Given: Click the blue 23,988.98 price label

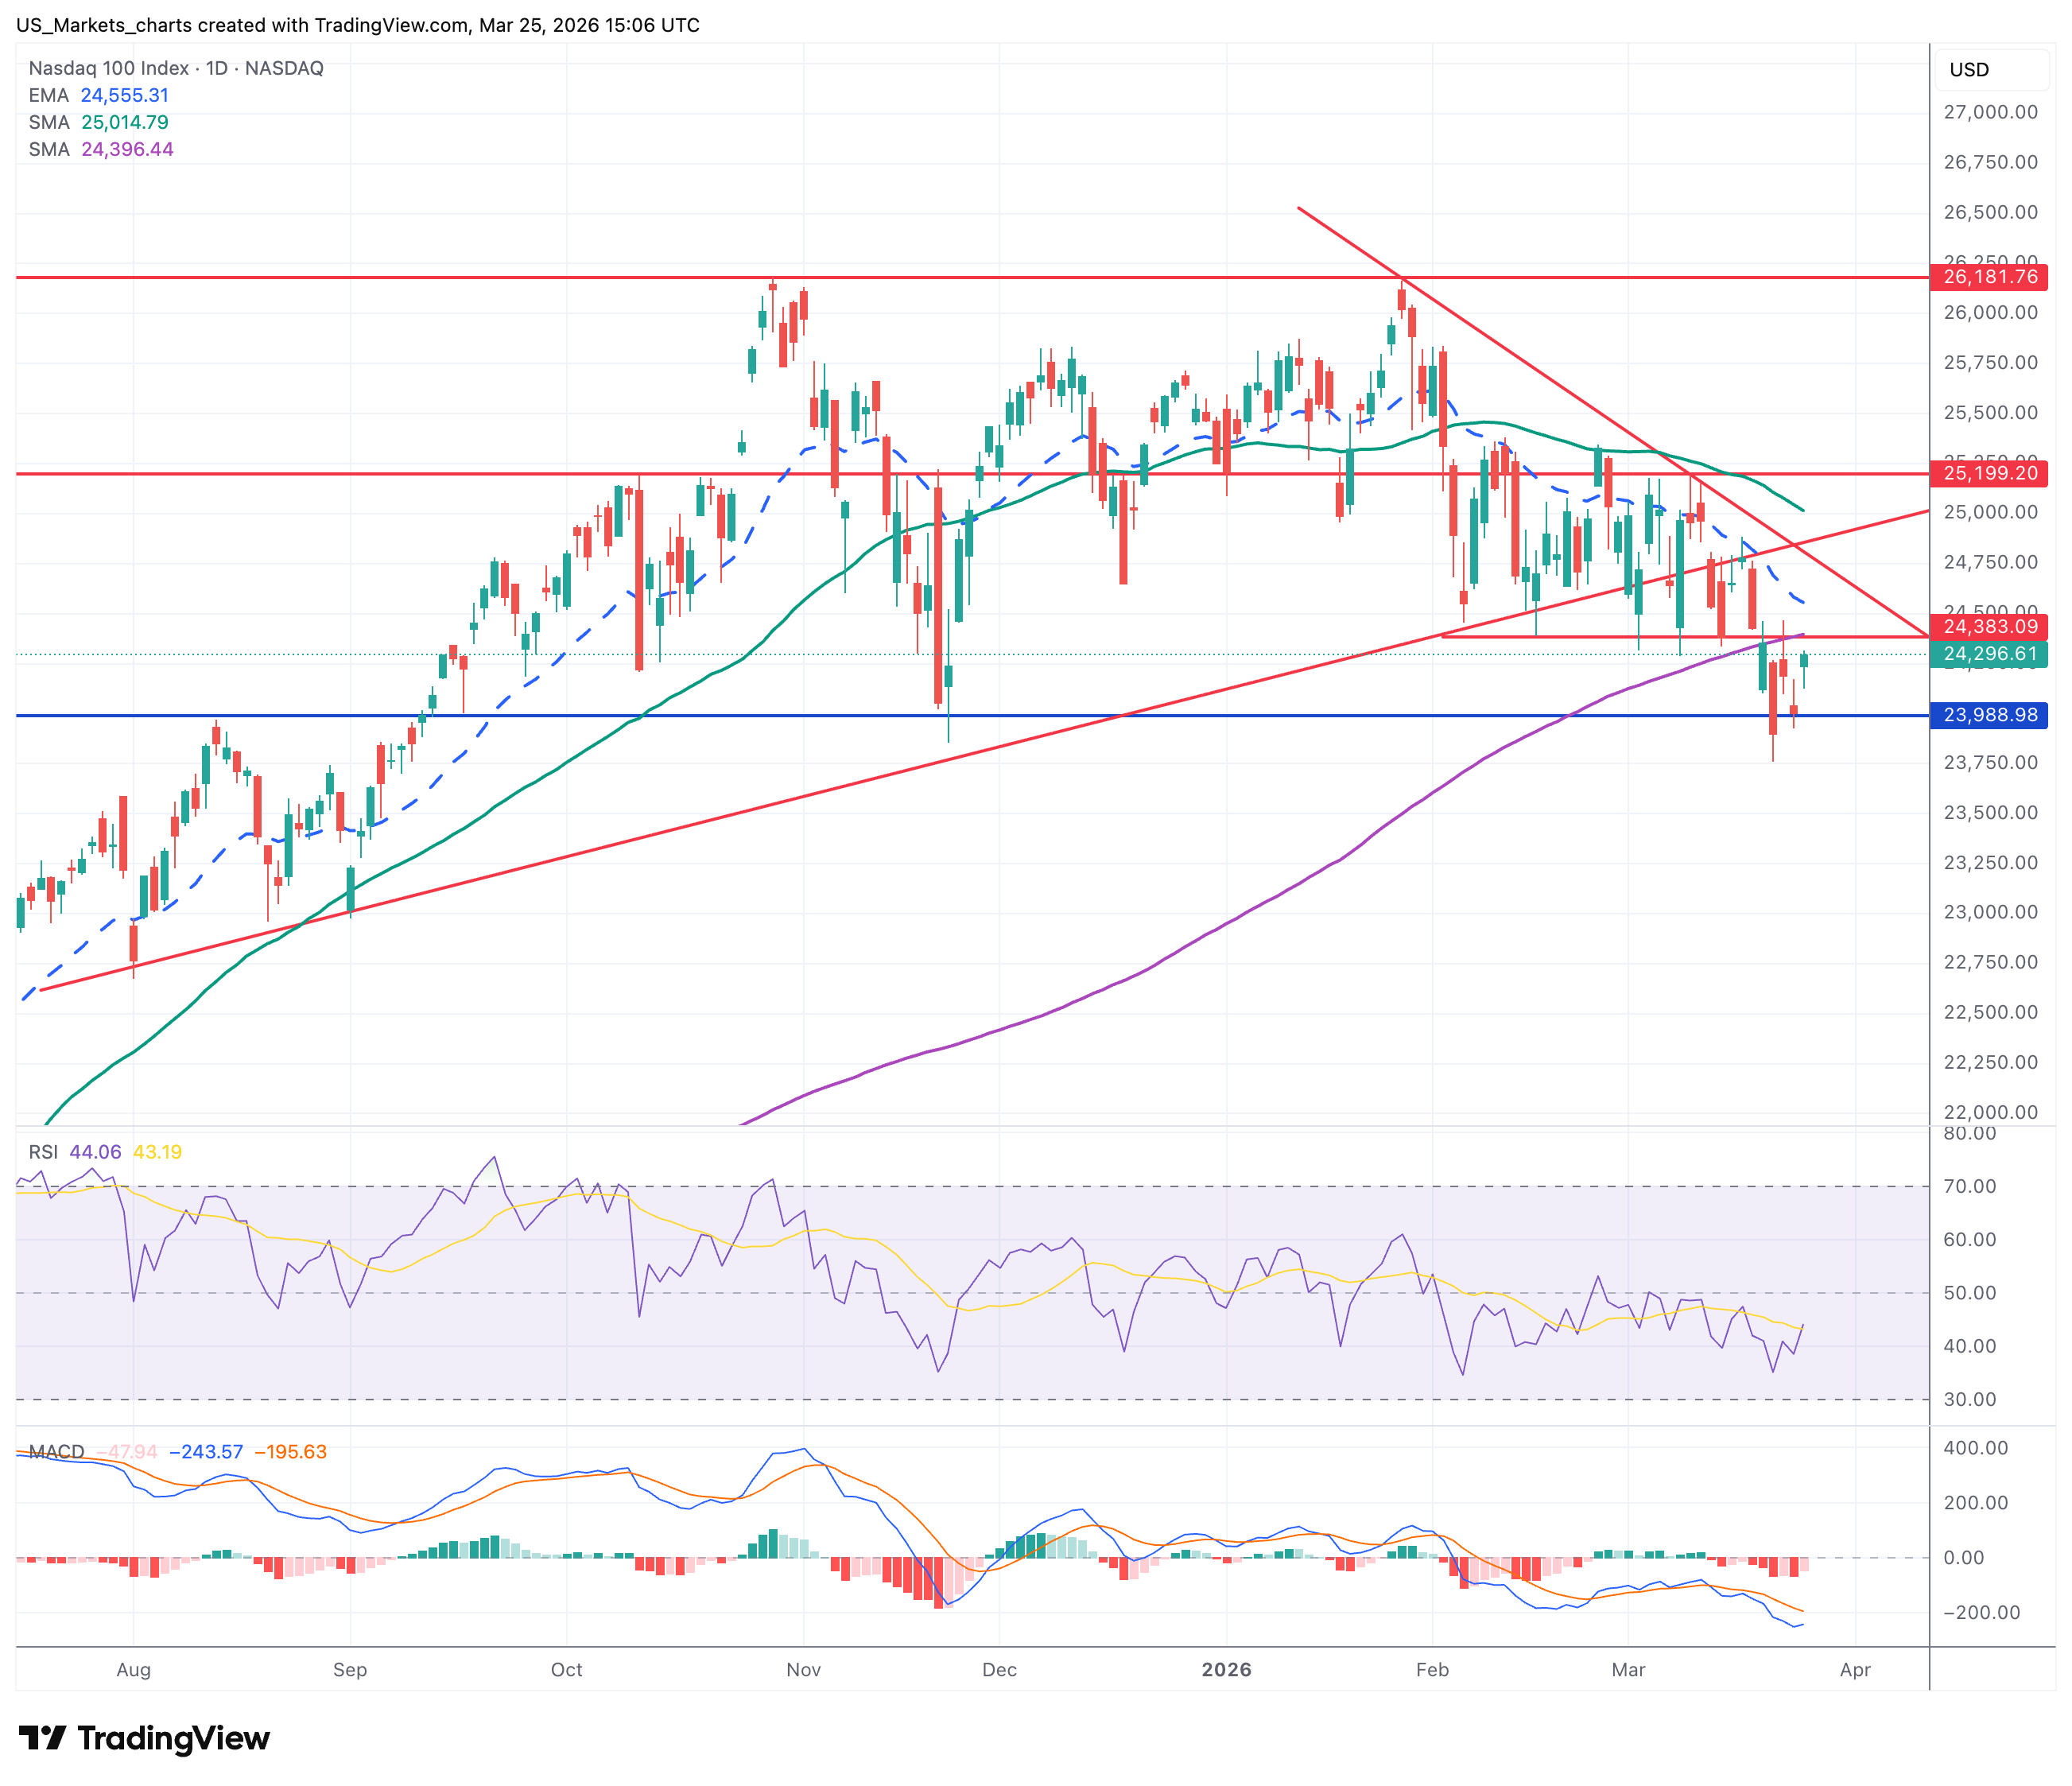Looking at the screenshot, I should pos(1988,715).
